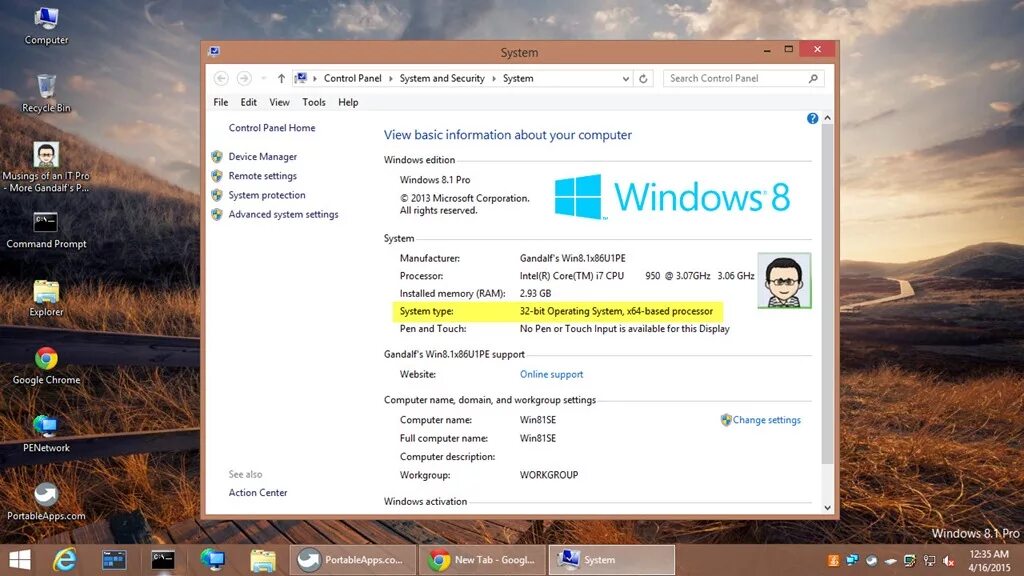Open Internet Explorer from the taskbar
The height and width of the screenshot is (576, 1024).
click(65, 560)
